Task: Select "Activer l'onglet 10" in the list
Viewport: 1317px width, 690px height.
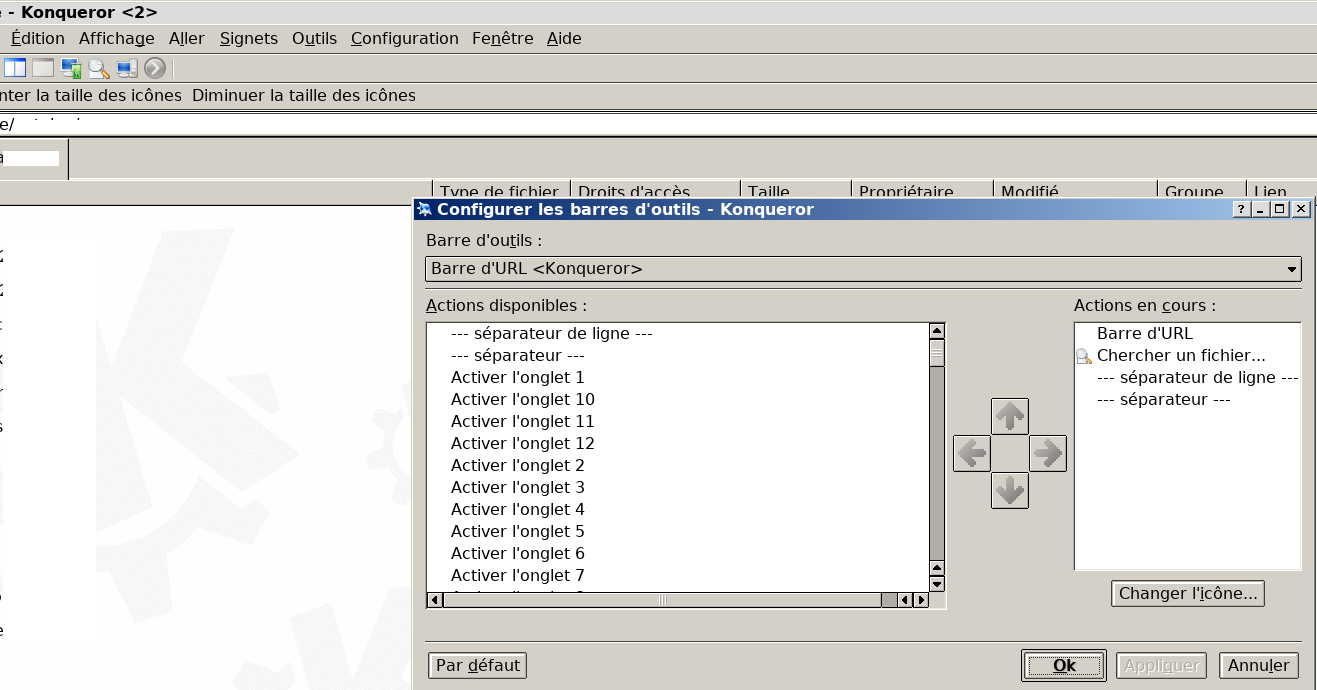Action: pyautogui.click(x=523, y=399)
